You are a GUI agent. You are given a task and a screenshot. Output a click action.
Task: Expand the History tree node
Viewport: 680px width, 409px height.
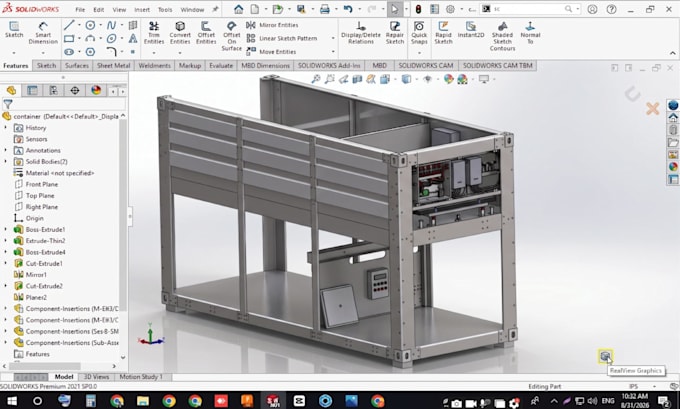click(x=5, y=128)
